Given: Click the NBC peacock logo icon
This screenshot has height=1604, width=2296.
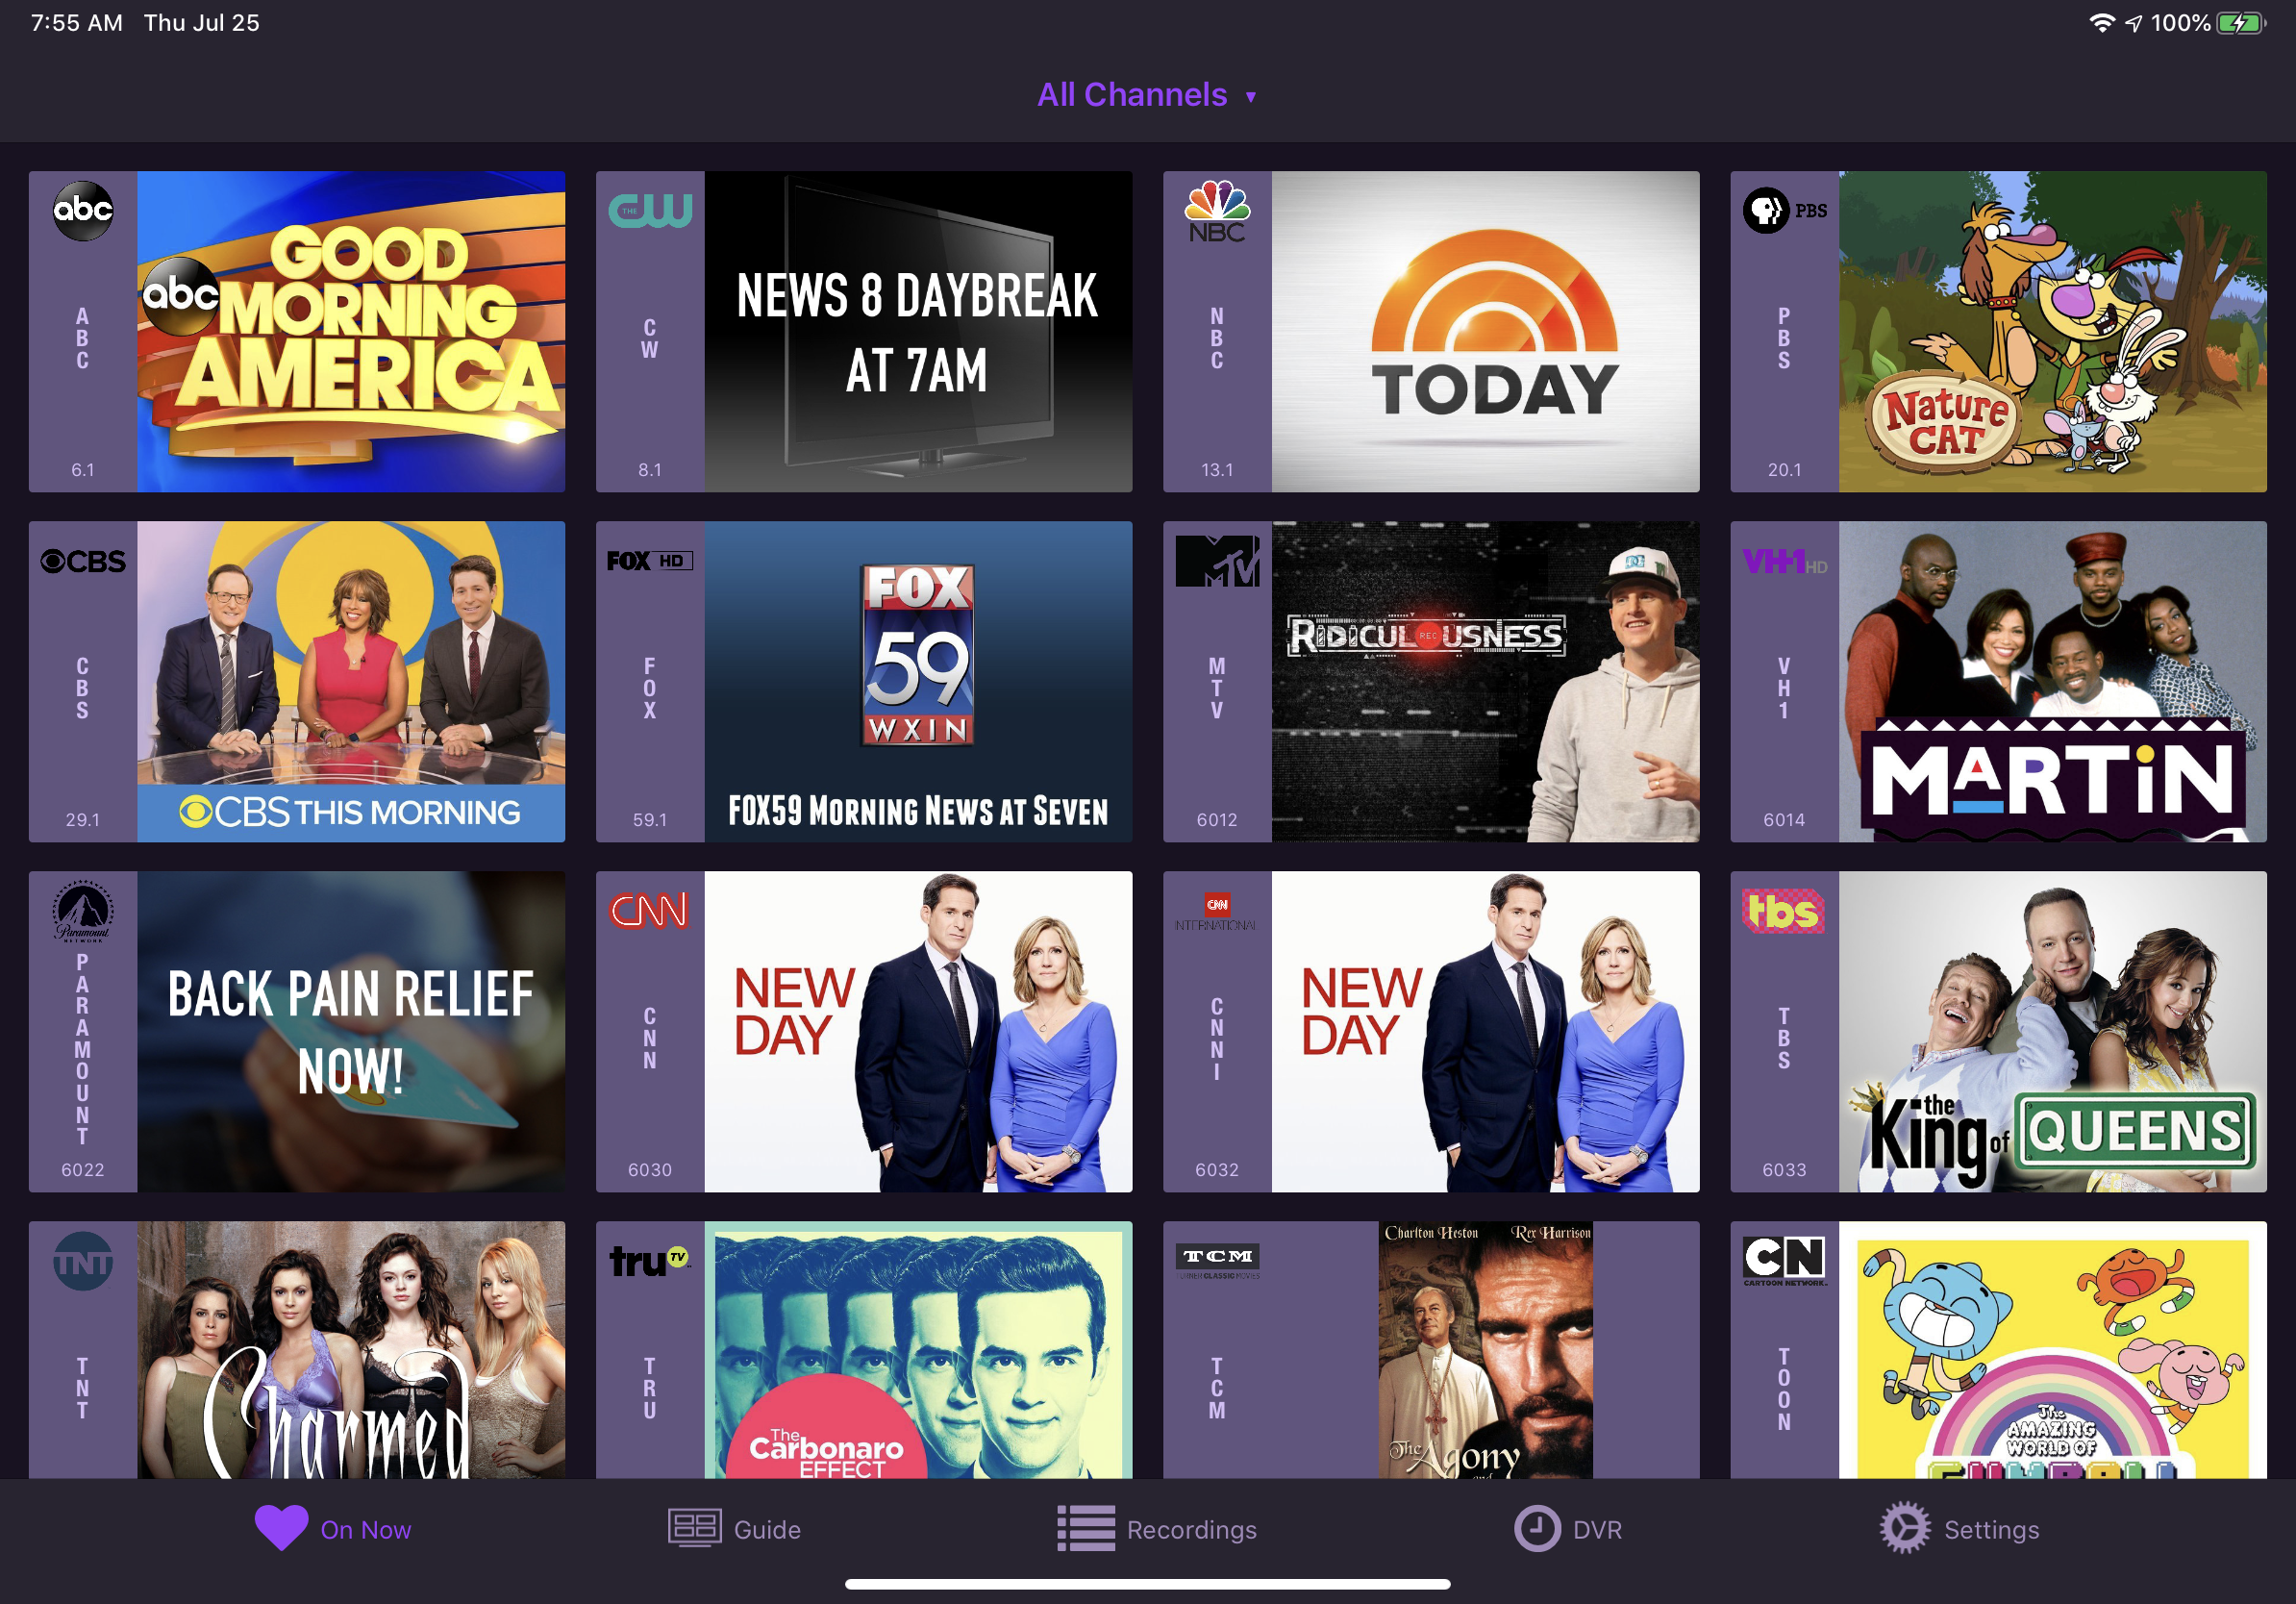Looking at the screenshot, I should tap(1217, 212).
